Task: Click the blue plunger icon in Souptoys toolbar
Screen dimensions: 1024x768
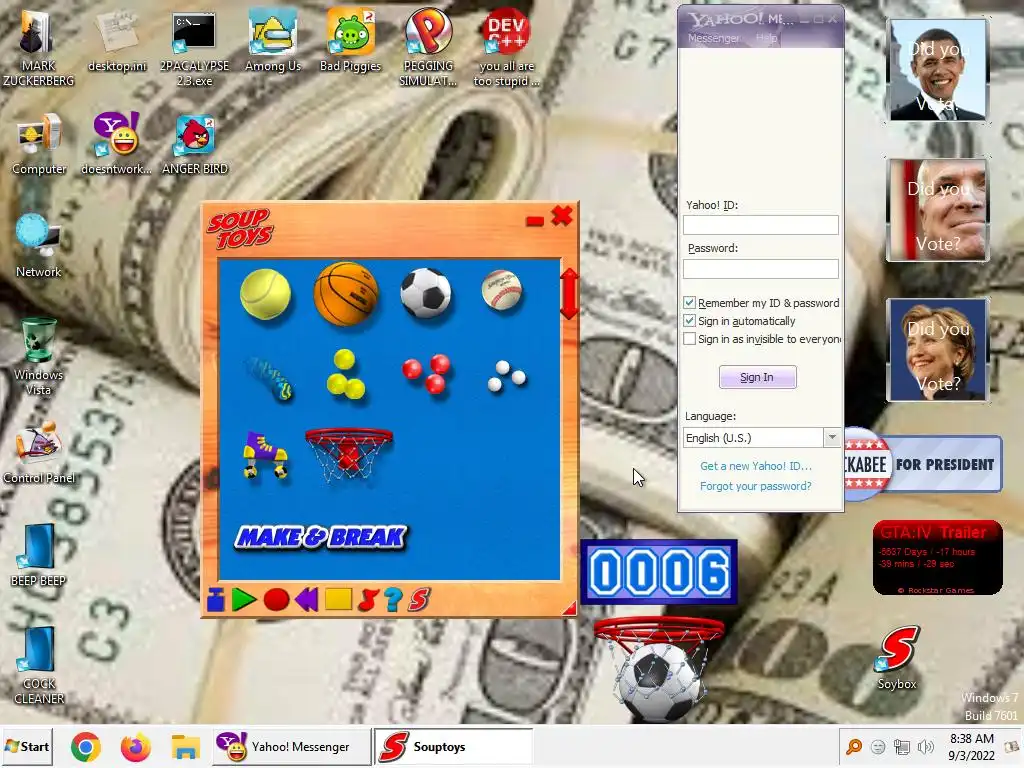Action: (x=216, y=600)
